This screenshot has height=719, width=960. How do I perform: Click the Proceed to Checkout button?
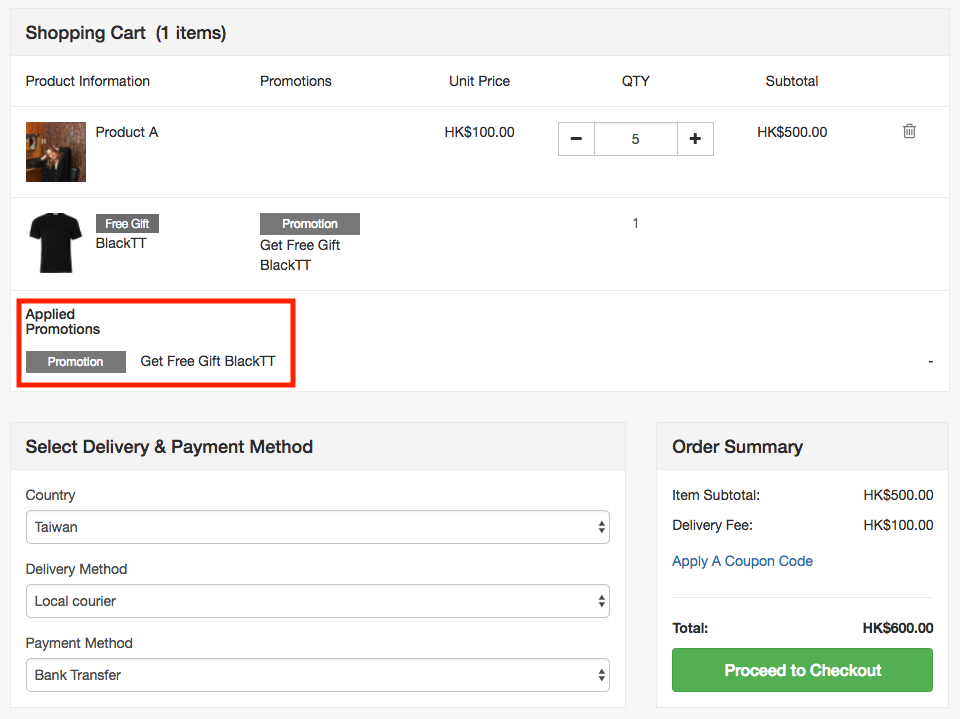coord(802,670)
